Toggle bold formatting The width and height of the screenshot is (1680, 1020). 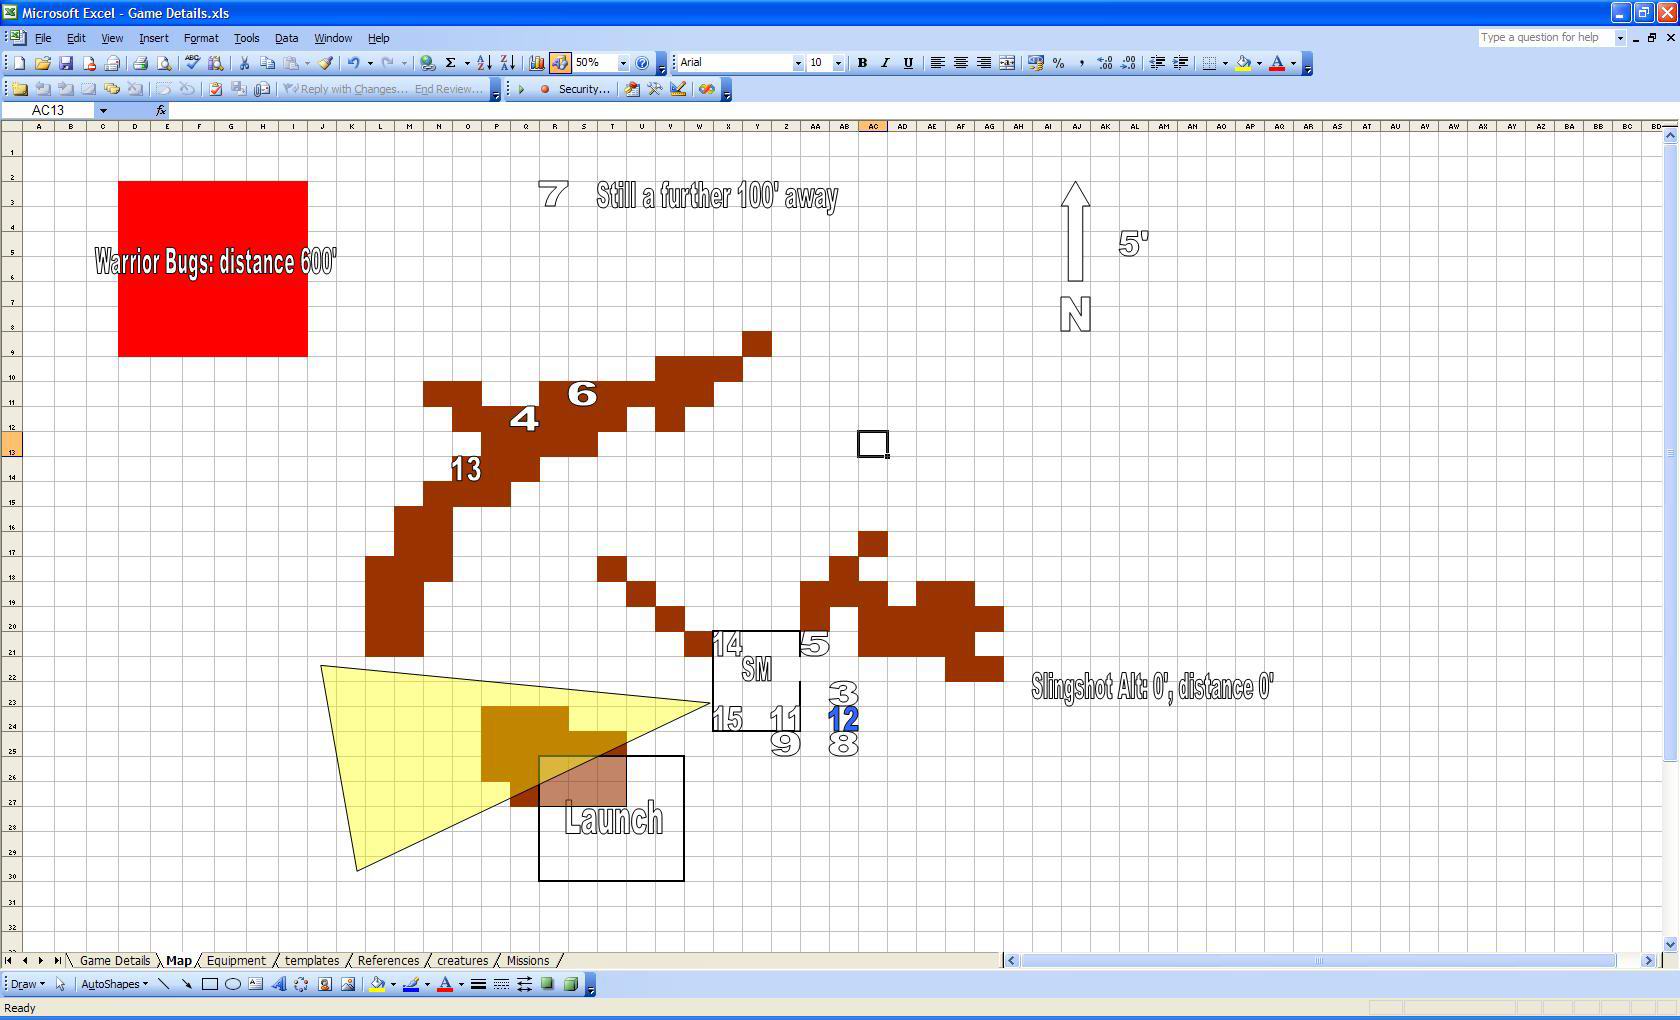(862, 63)
